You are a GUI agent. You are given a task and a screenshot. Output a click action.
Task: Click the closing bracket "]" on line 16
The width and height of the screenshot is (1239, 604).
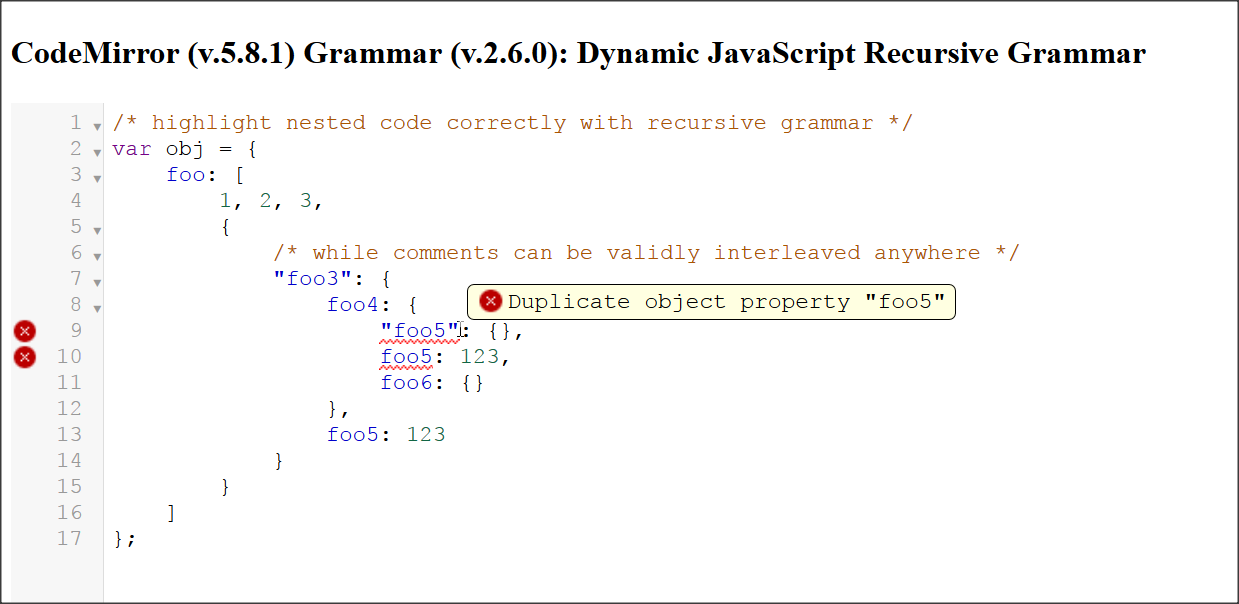[x=172, y=513]
